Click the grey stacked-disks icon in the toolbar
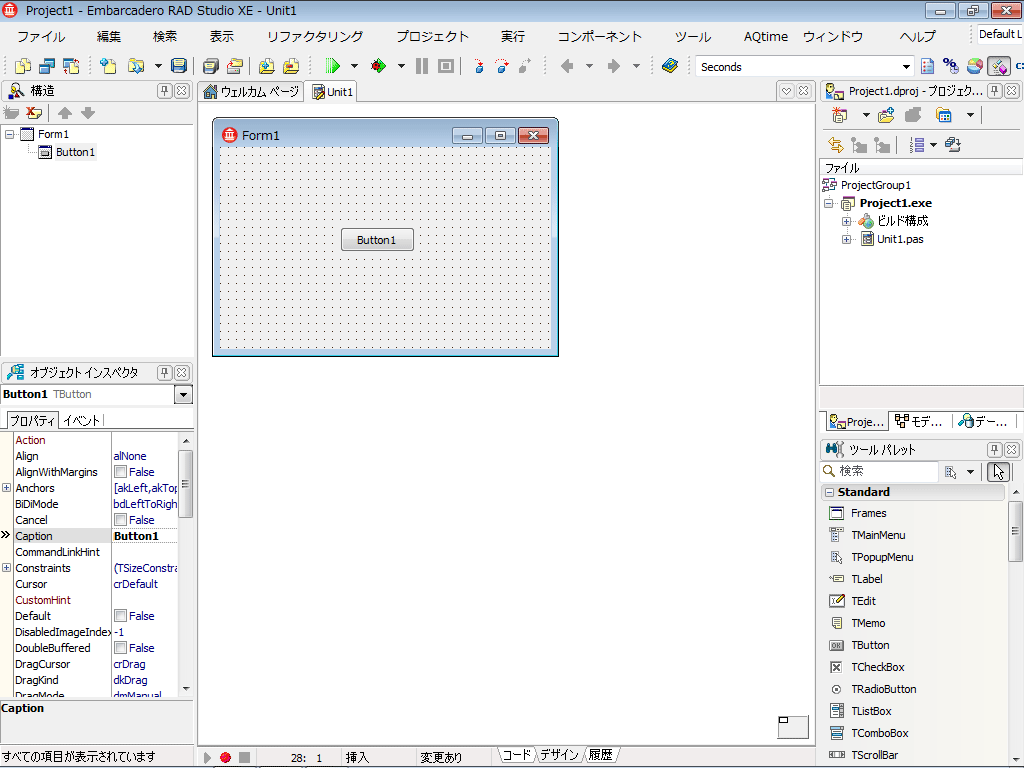Viewport: 1024px width, 768px height. click(210, 66)
